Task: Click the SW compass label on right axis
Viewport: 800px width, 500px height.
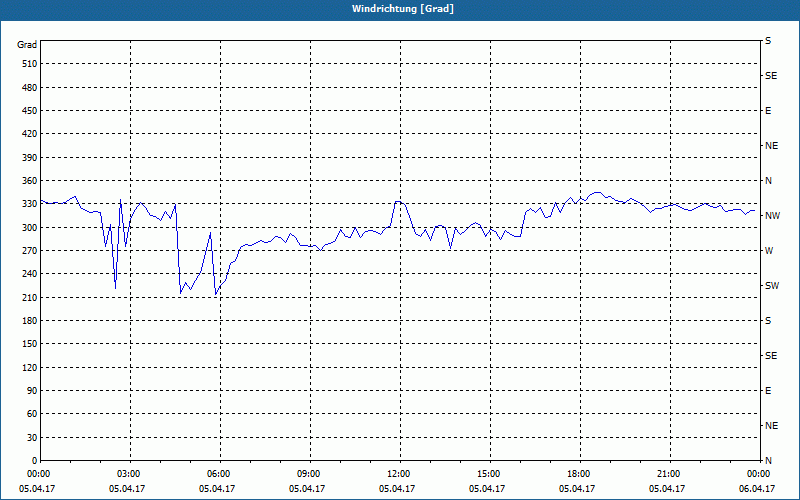Action: pyautogui.click(x=772, y=286)
